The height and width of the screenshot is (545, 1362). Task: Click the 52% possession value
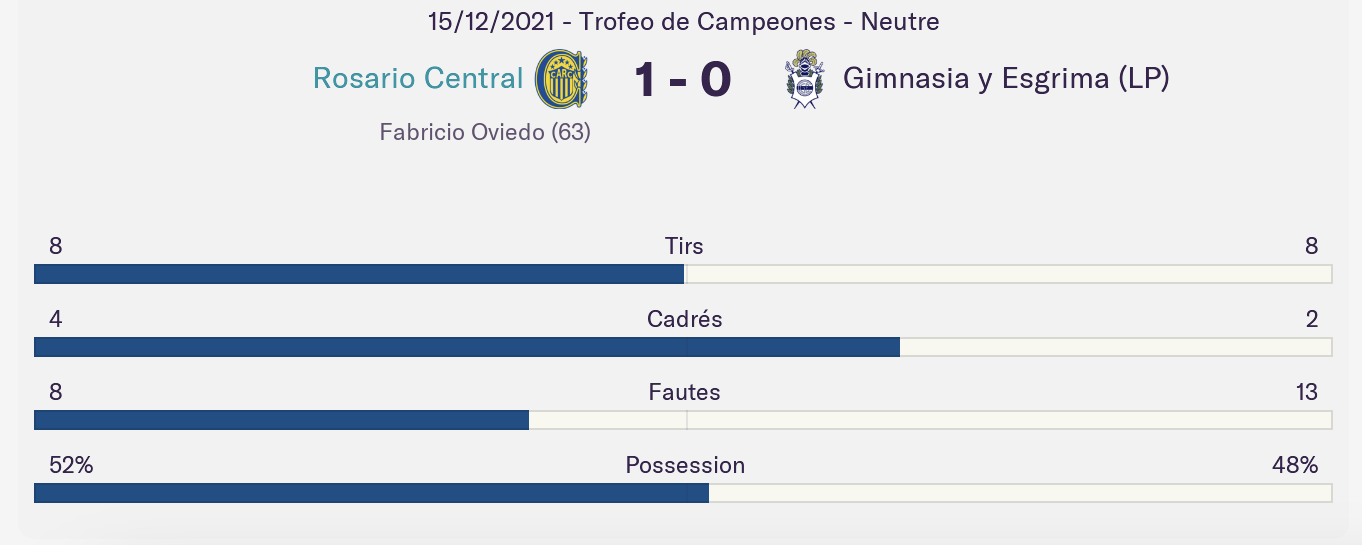pyautogui.click(x=71, y=465)
